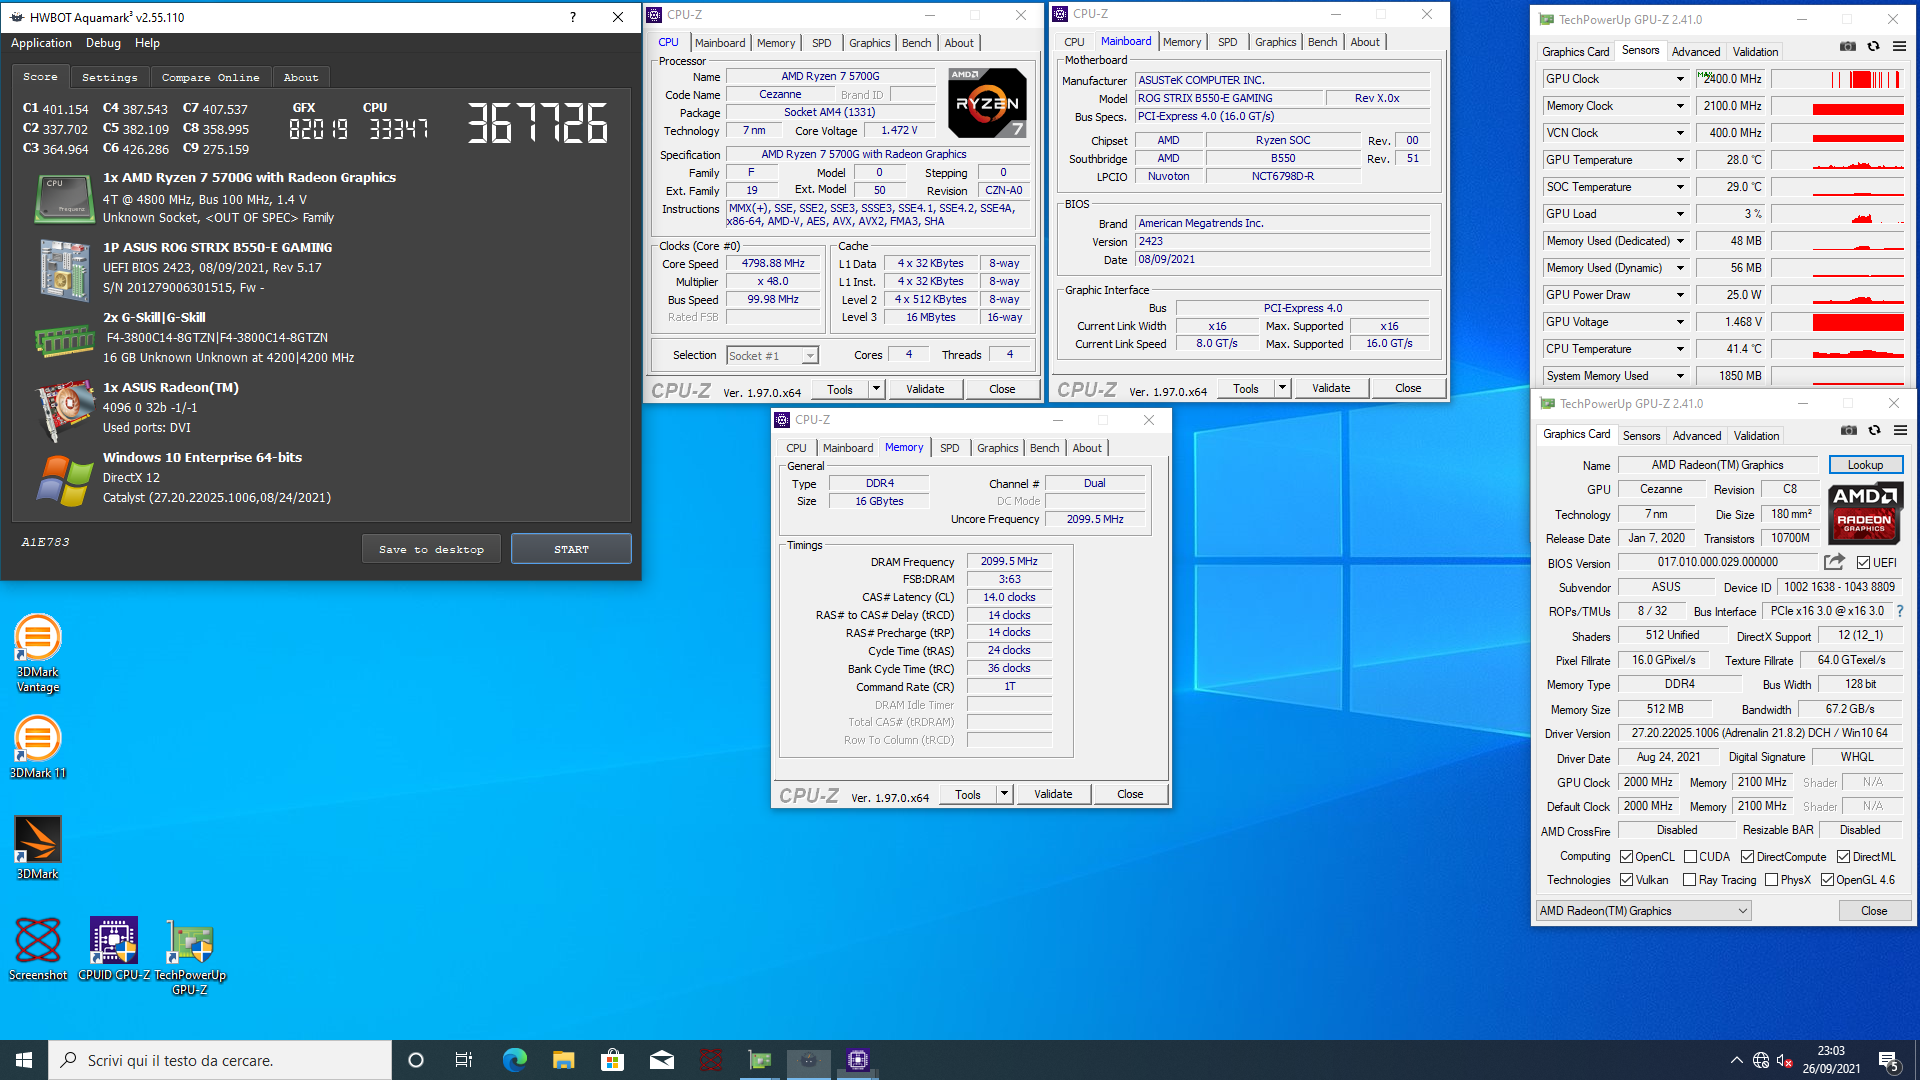Viewport: 1920px width, 1080px height.
Task: Click AMD Radeon Graphics logo in GPU-Z
Action: [1865, 513]
